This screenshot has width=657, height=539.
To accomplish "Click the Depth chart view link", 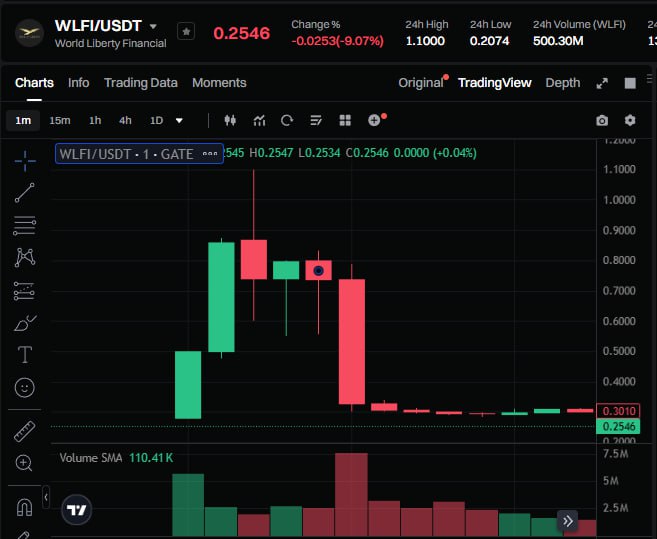I will tap(562, 83).
